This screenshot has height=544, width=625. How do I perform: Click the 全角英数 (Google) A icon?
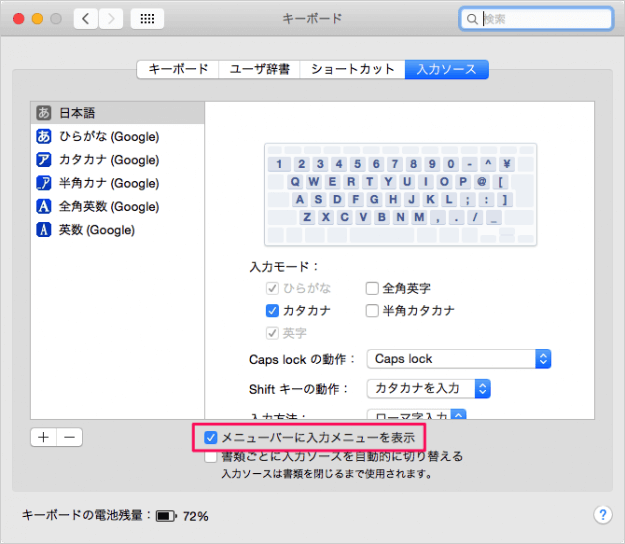[x=44, y=206]
